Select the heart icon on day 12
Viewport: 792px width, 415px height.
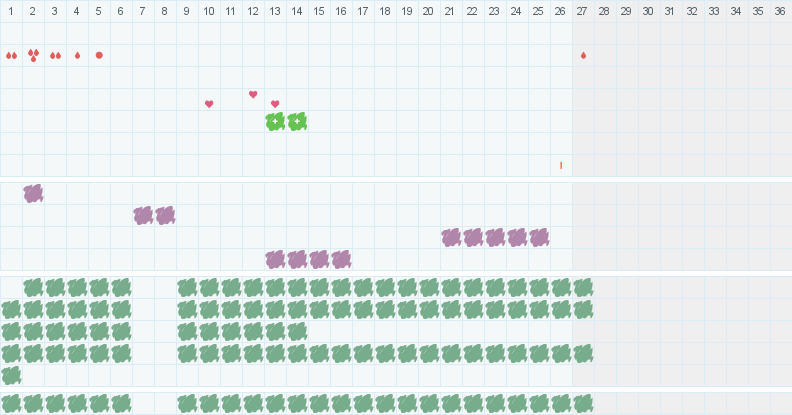click(253, 94)
